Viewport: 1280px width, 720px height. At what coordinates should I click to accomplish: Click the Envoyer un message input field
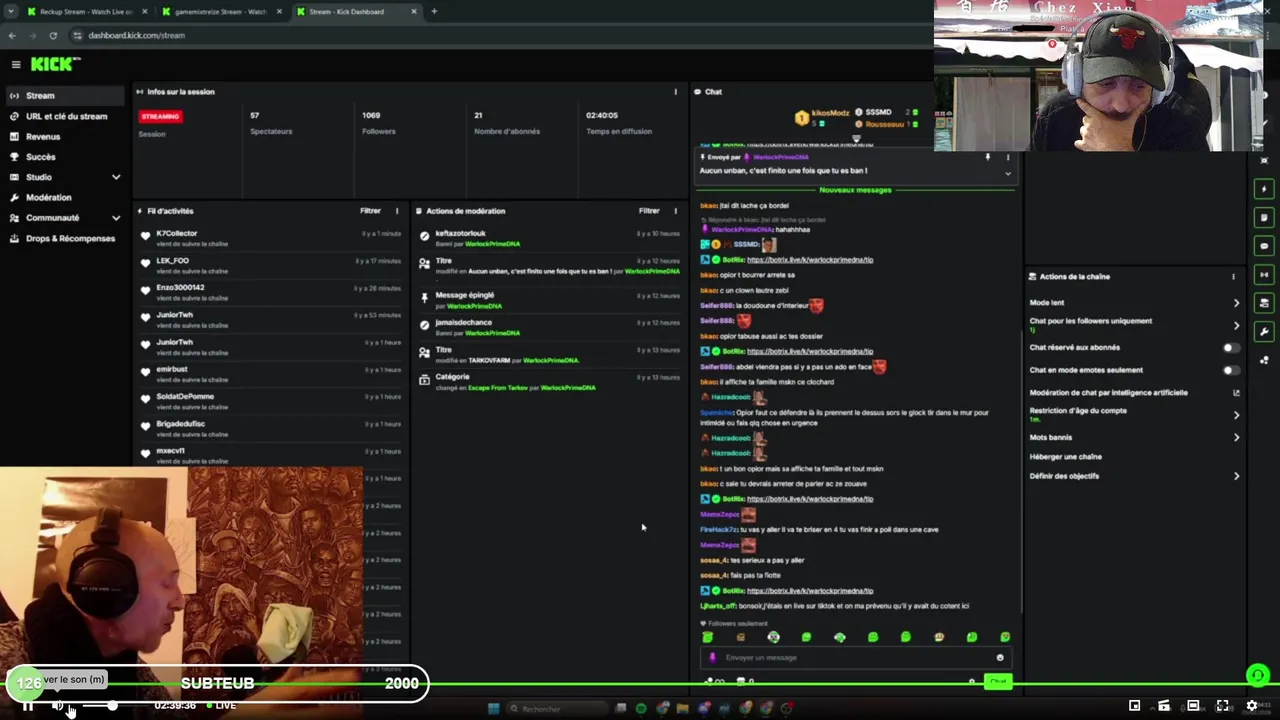(855, 657)
